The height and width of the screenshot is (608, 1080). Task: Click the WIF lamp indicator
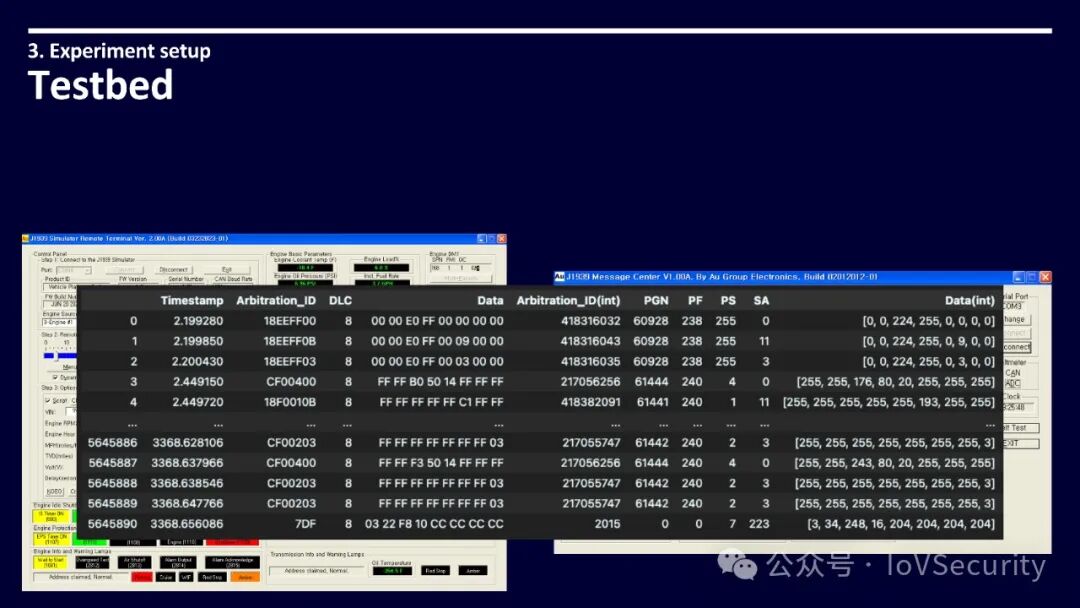186,577
